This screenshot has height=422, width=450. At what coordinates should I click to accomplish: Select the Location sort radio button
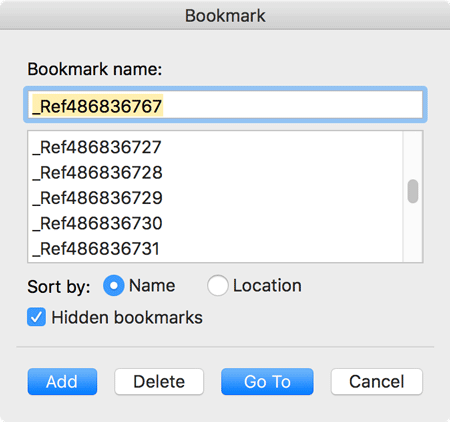click(217, 285)
